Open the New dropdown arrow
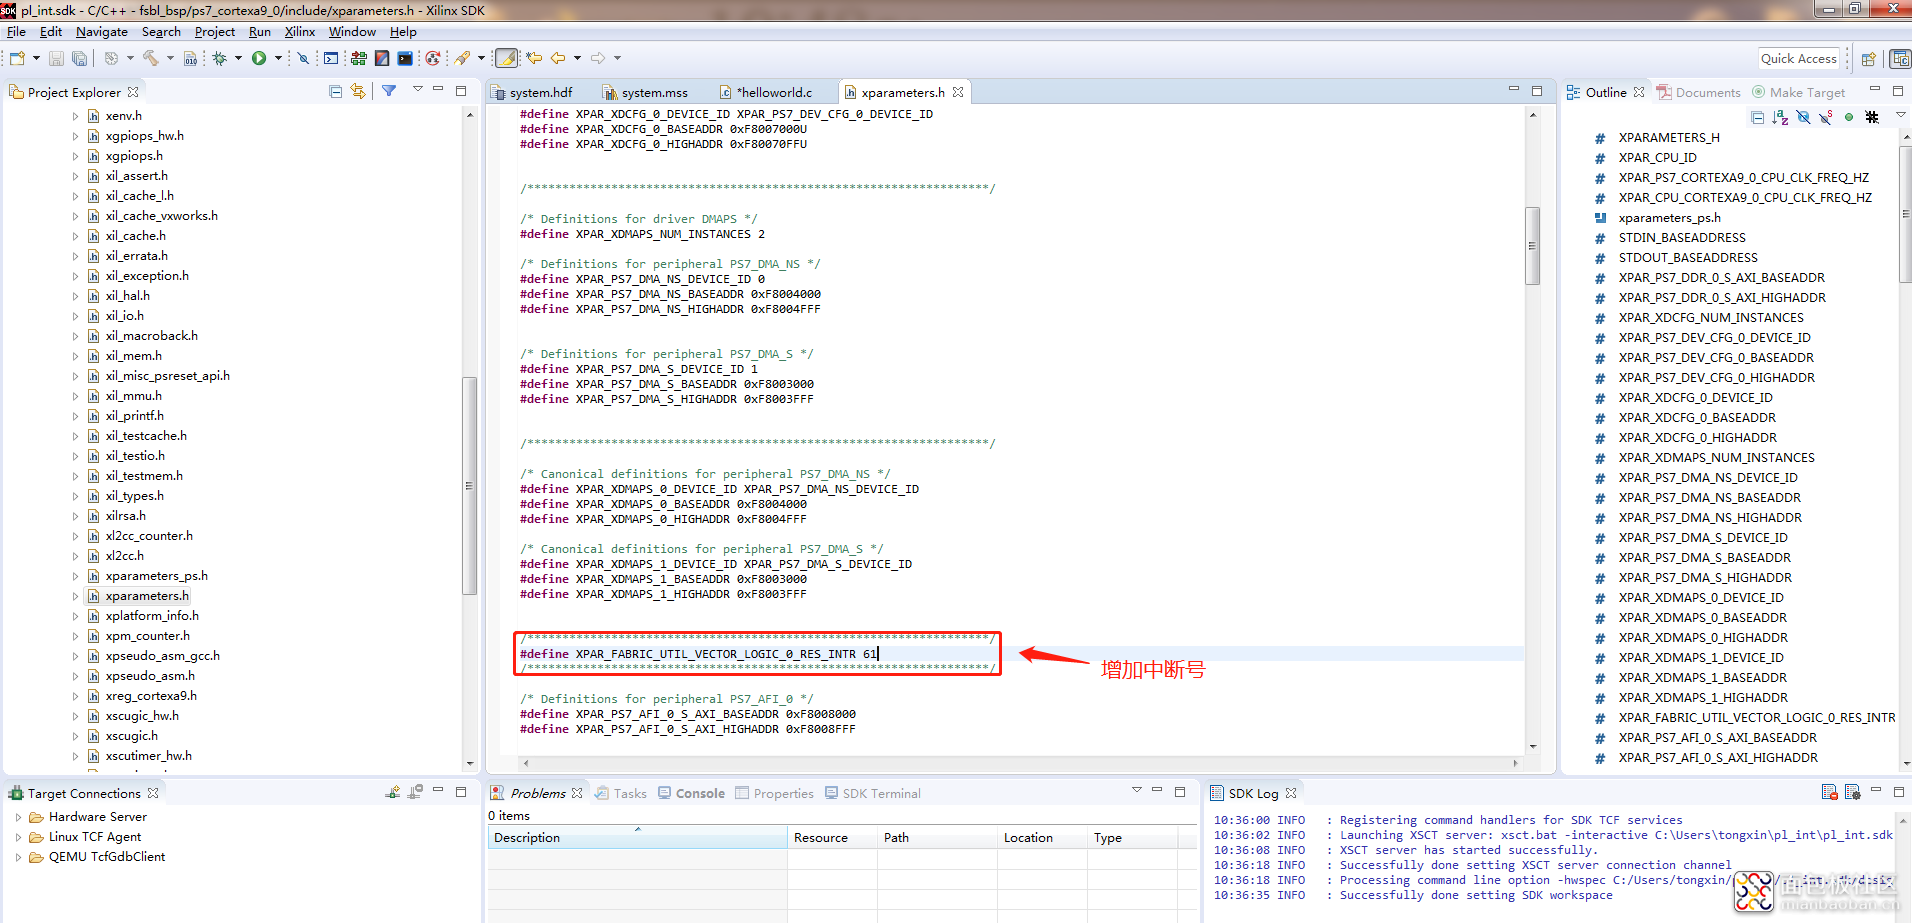Screen dimensions: 1912x923 click(x=36, y=58)
